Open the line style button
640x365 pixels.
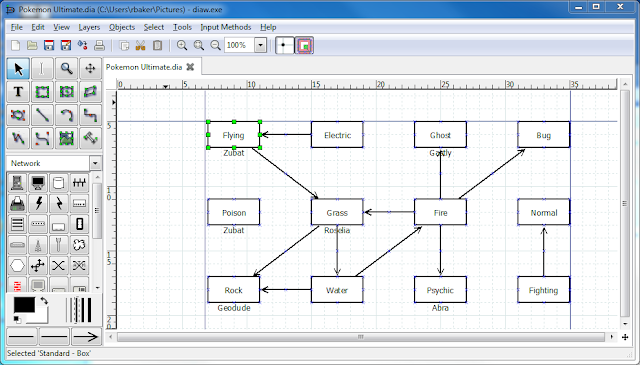[x=54, y=337]
